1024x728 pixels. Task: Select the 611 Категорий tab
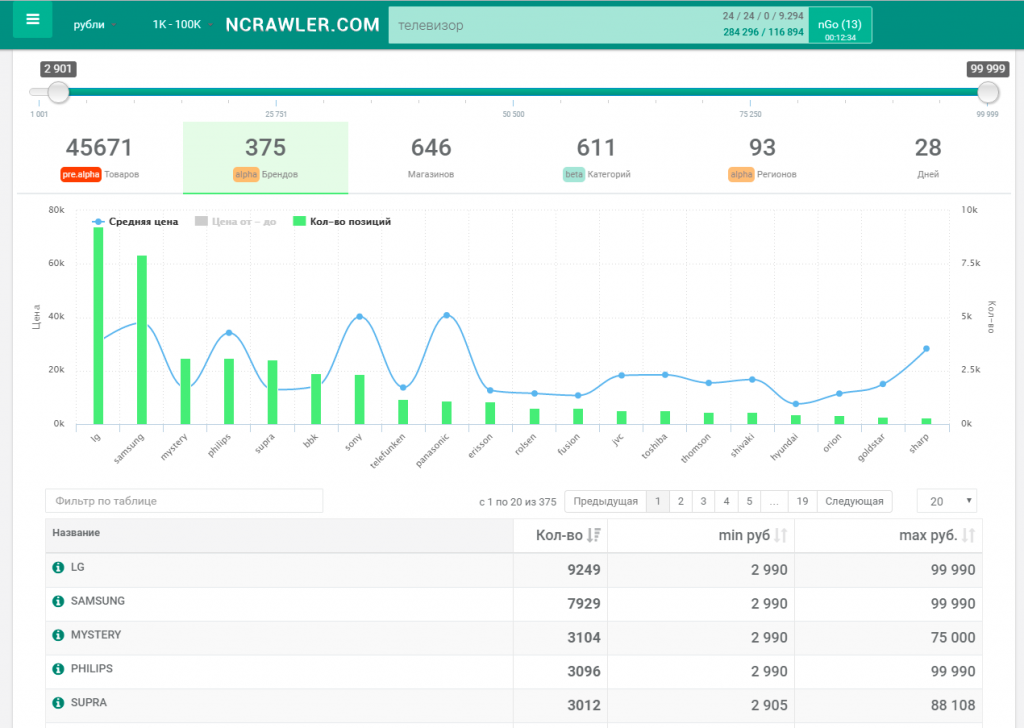(x=596, y=157)
